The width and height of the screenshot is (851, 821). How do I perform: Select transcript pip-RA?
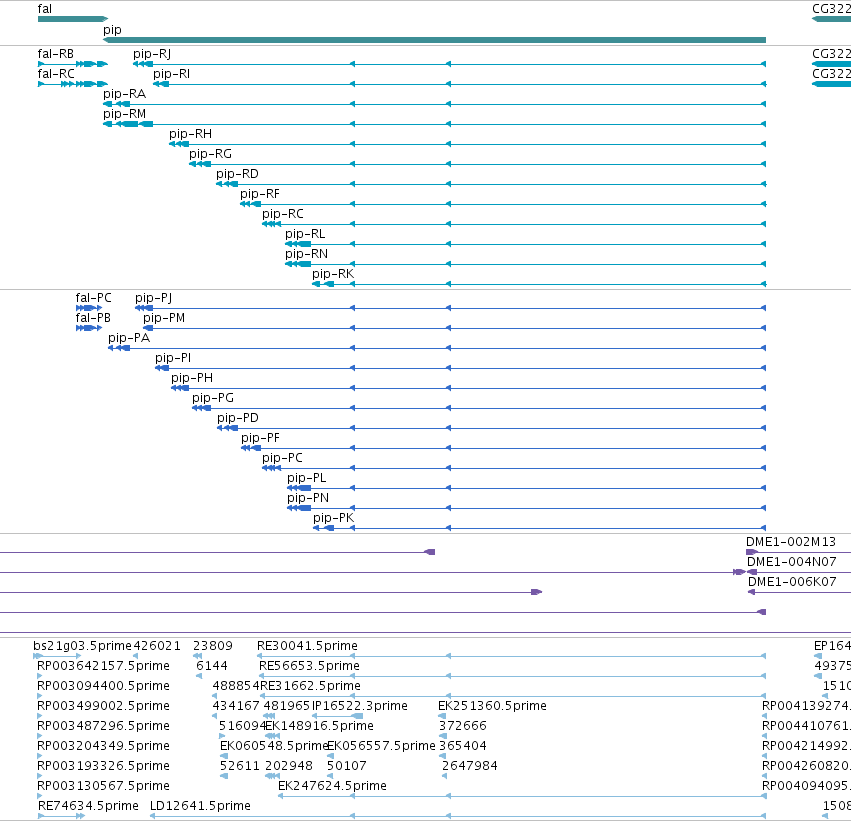(124, 94)
